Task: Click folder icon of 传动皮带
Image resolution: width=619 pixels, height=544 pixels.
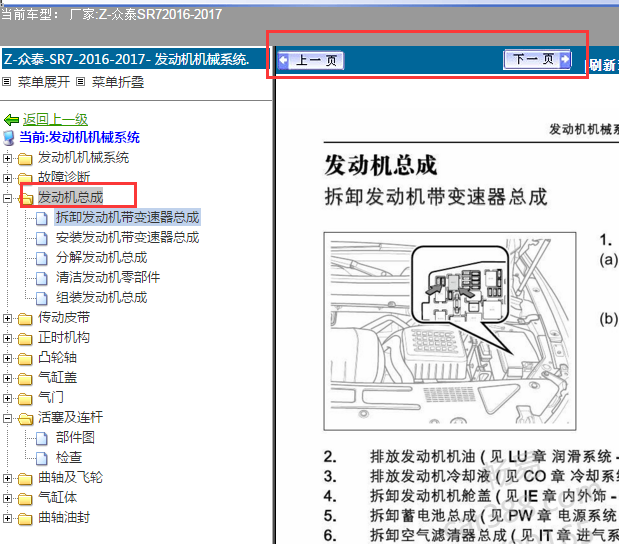Action: [x=25, y=319]
